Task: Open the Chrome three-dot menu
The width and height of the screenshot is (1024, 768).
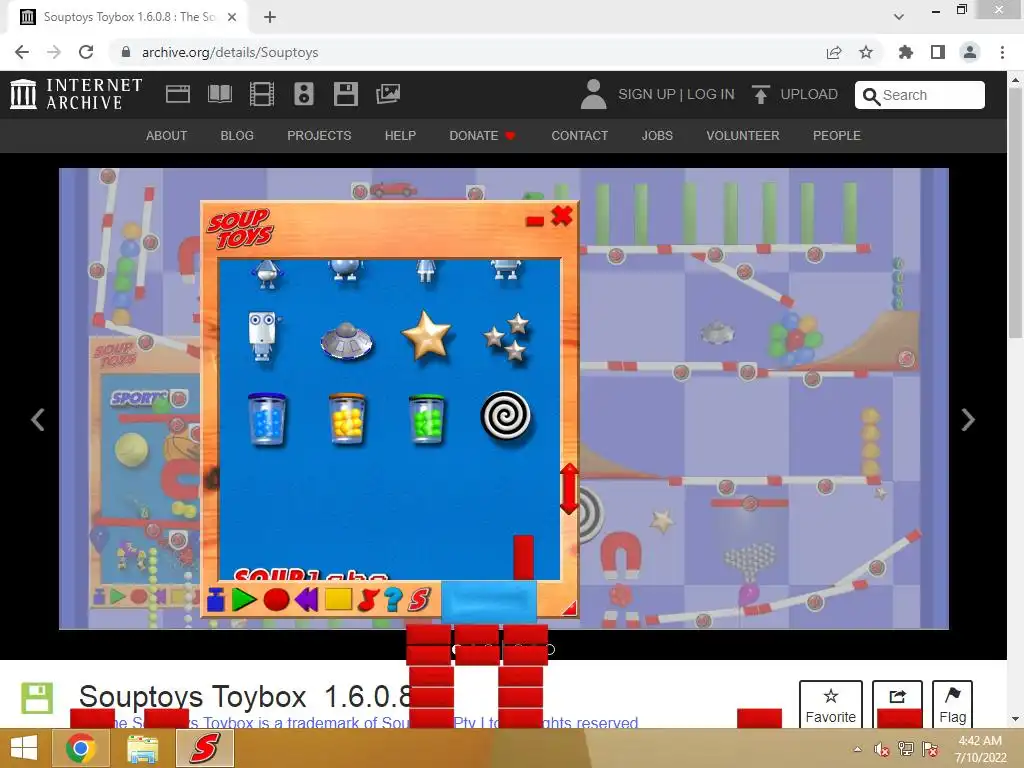Action: (1002, 52)
